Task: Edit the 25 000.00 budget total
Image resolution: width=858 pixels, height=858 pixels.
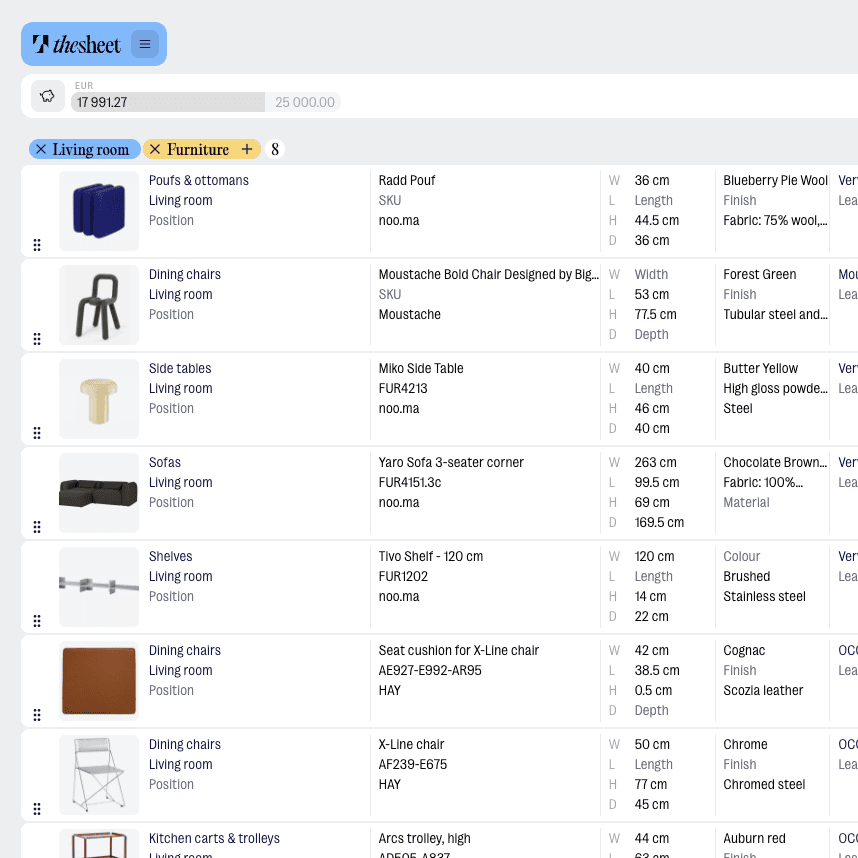Action: point(305,102)
